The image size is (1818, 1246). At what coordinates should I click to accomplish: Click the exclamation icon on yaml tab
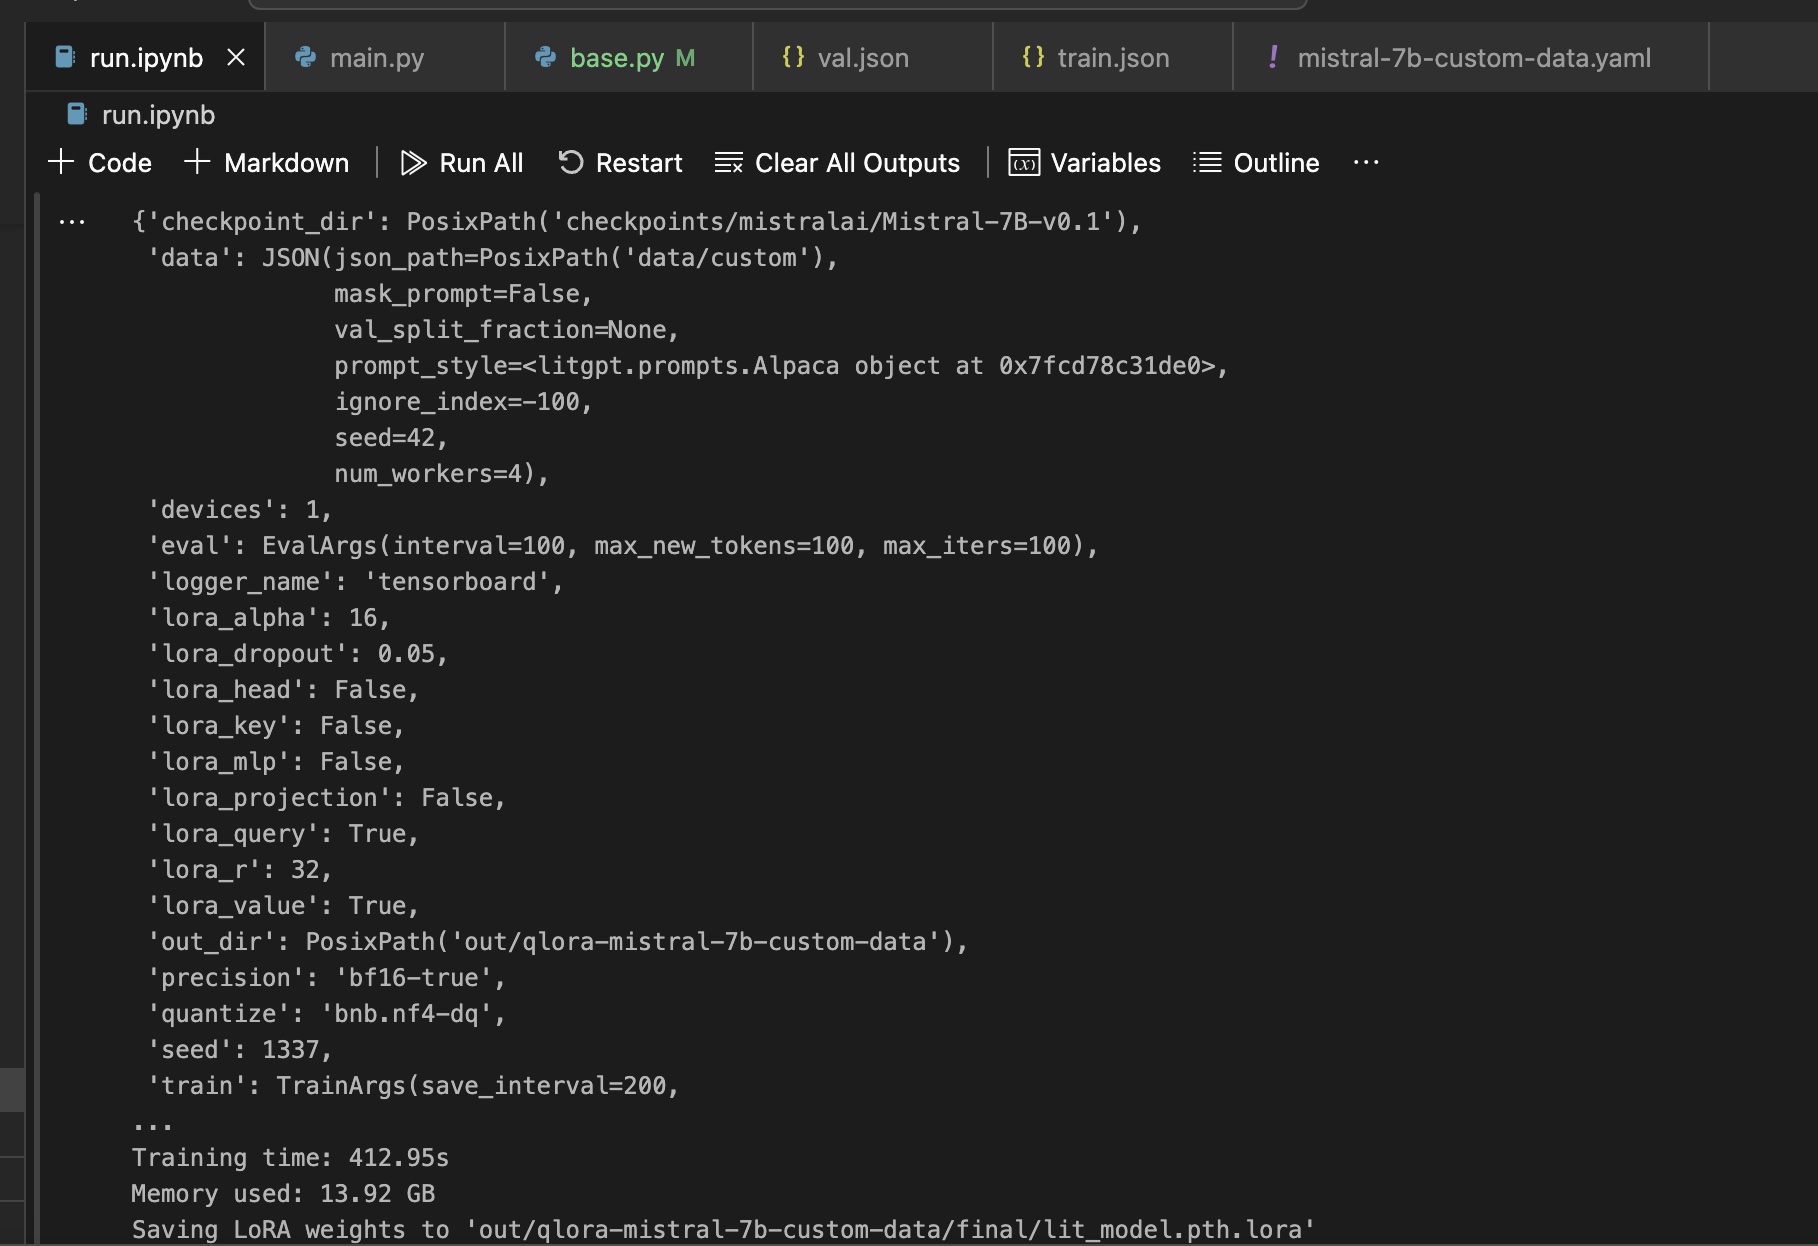[1273, 57]
